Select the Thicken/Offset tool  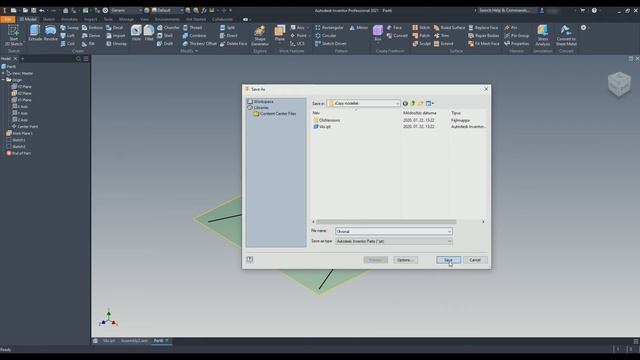click(x=200, y=43)
